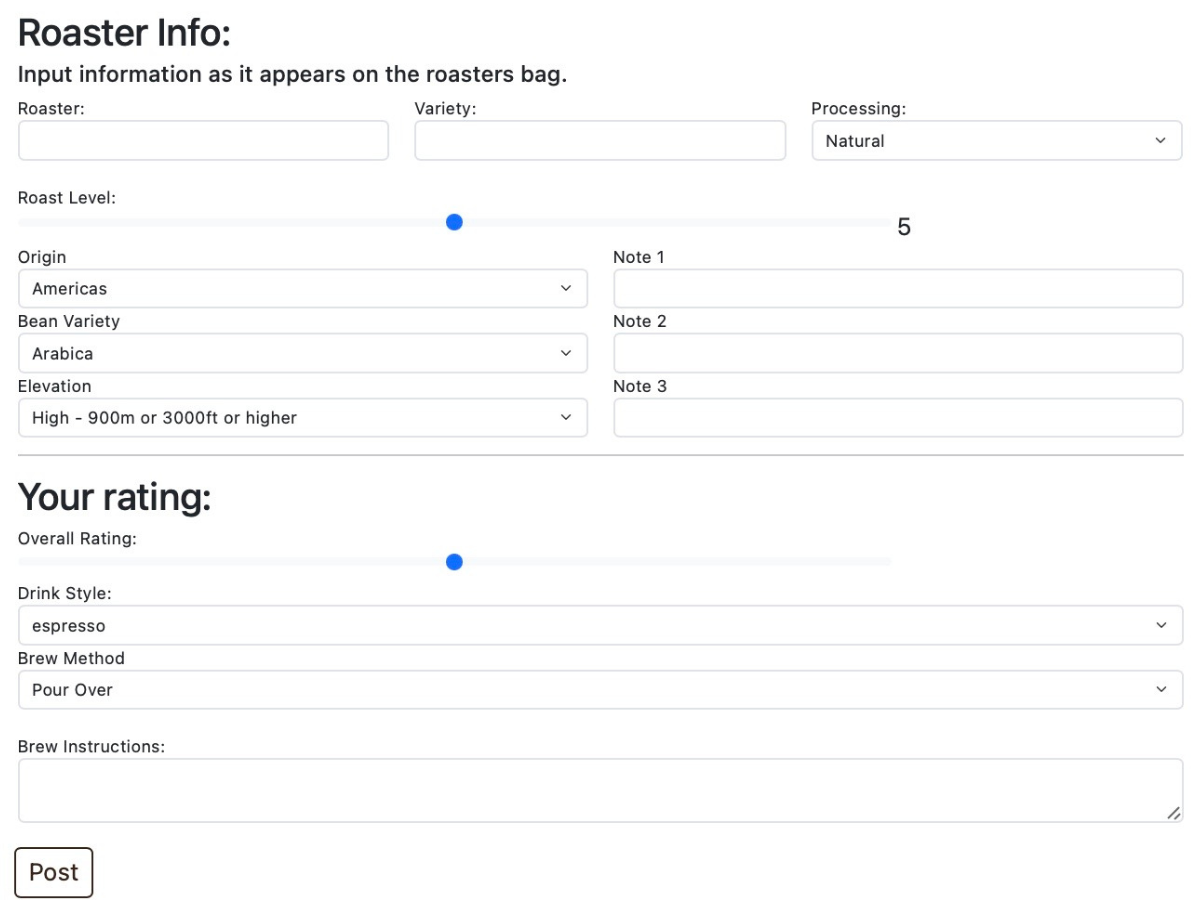Screen dimensions: 1200x900
Task: Click the Post button
Action: pyautogui.click(x=54, y=872)
